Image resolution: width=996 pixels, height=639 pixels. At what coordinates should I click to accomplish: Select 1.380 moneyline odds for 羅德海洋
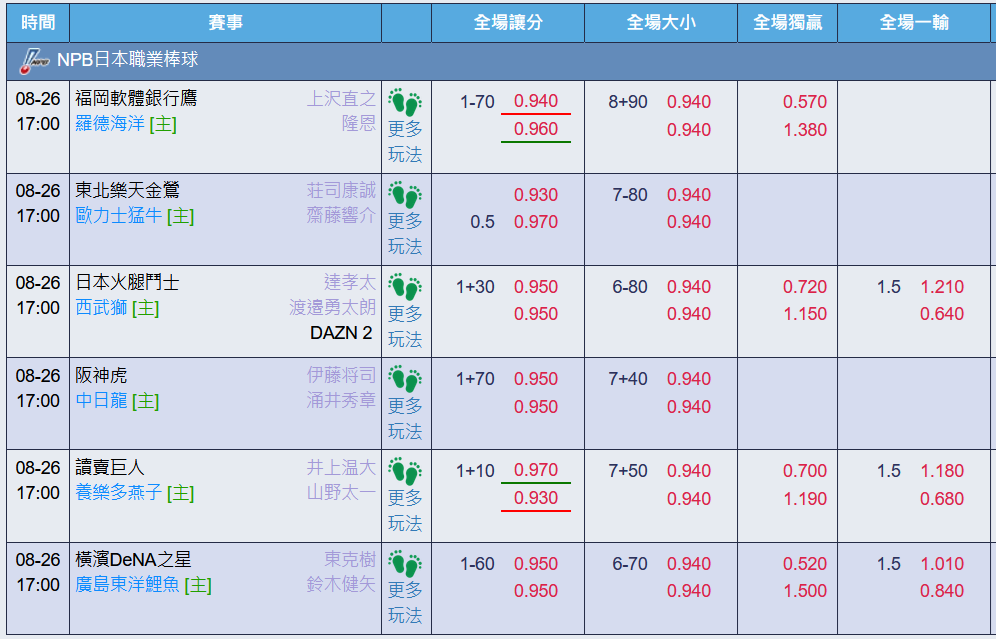point(805,130)
